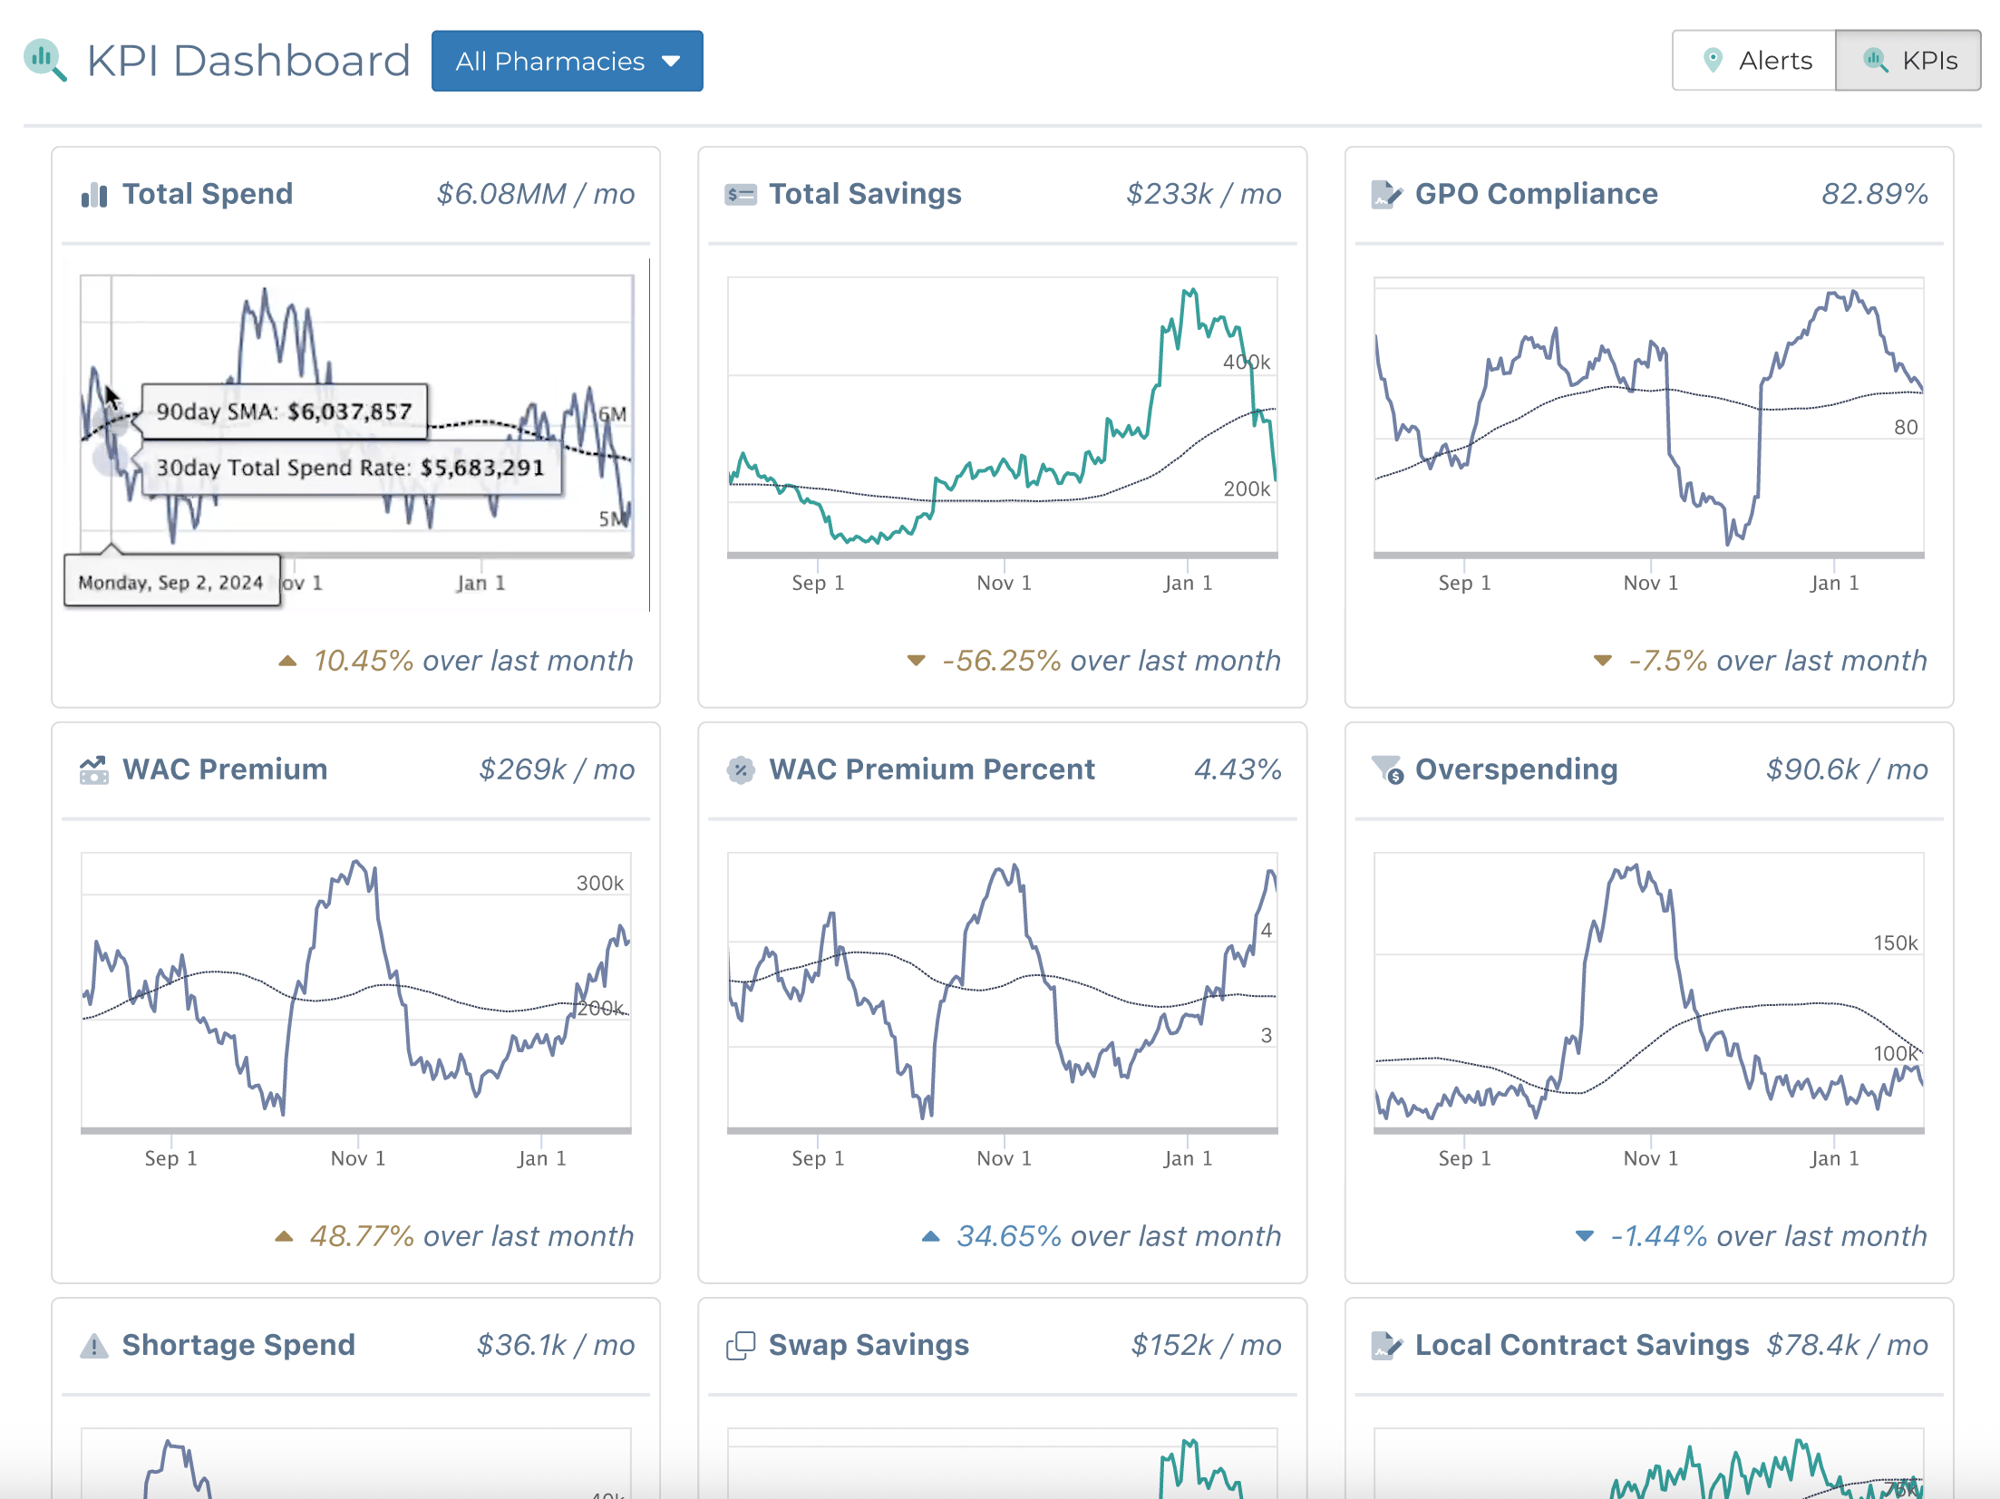The height and width of the screenshot is (1499, 2000).
Task: Click the Swap Savings swap icon
Action: 740,1344
